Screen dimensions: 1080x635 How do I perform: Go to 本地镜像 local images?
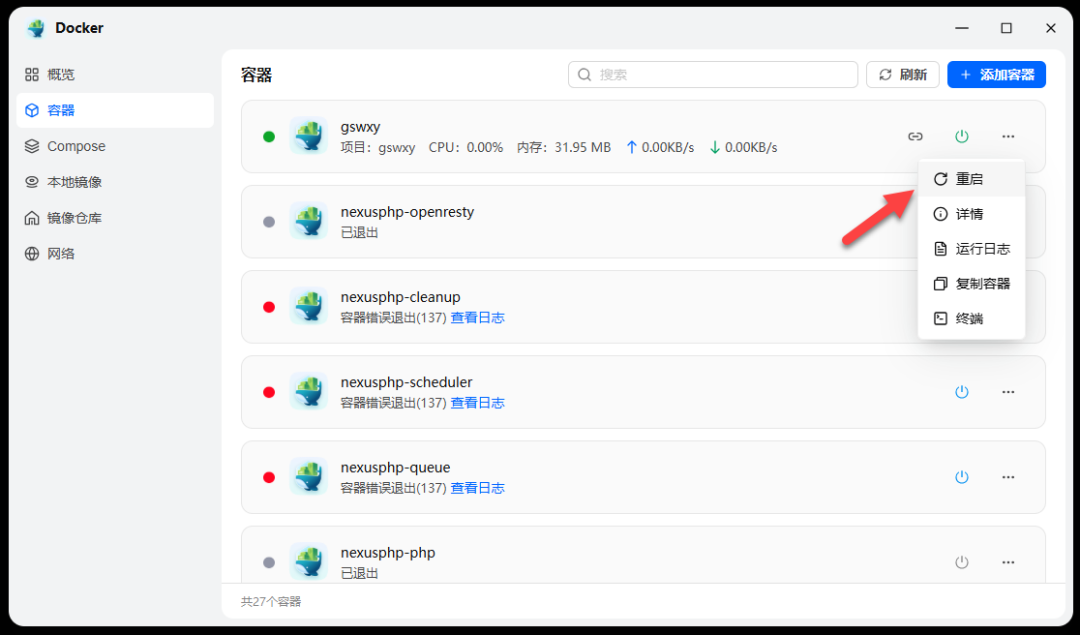[115, 182]
